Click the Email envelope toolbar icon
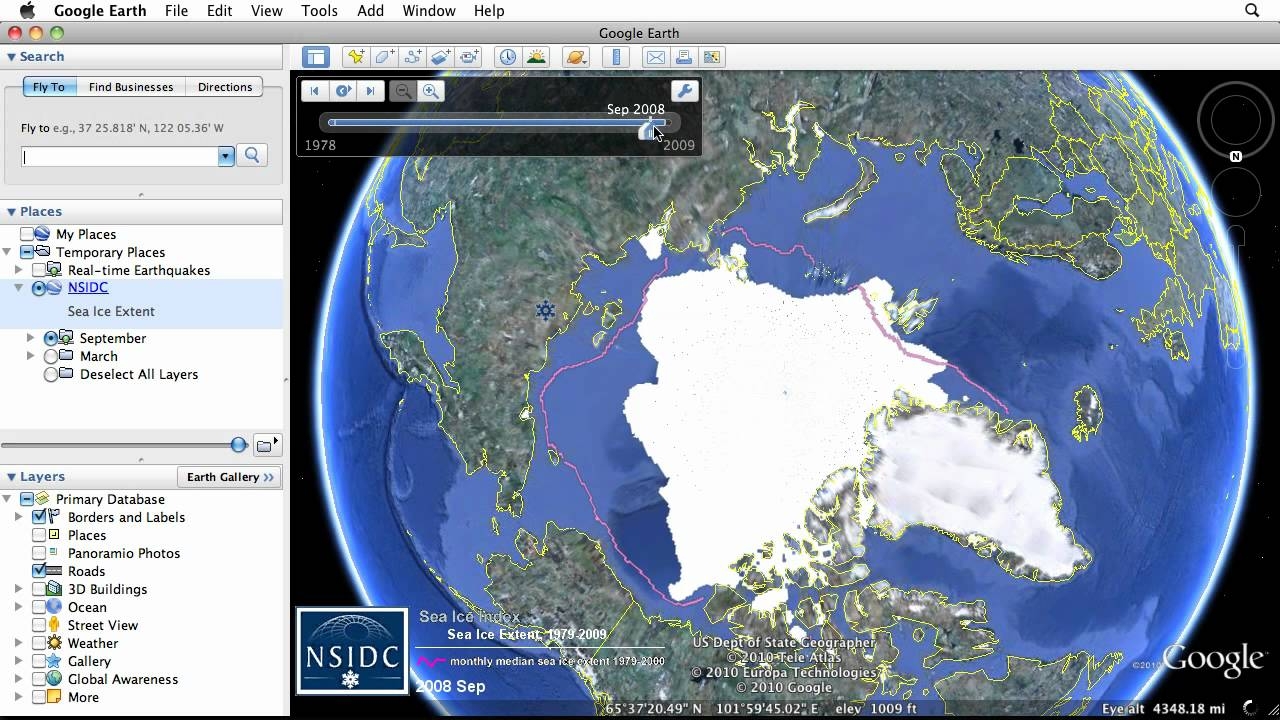 (x=654, y=57)
